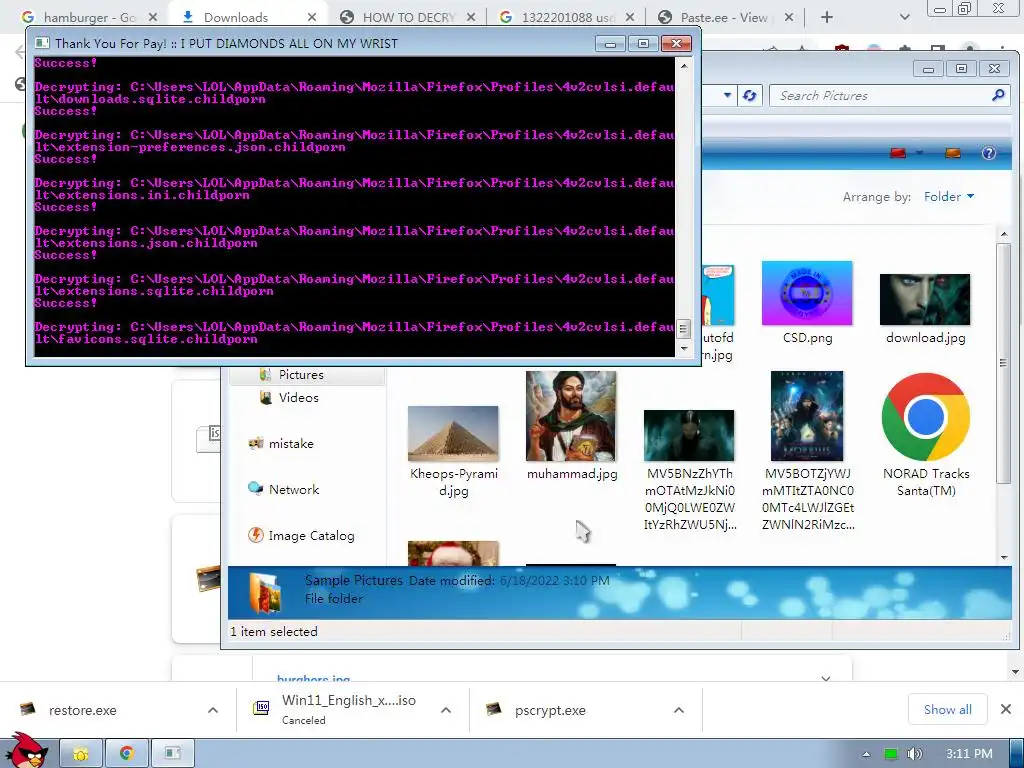
Task: Show hidden tray icons arrow
Action: (866, 754)
